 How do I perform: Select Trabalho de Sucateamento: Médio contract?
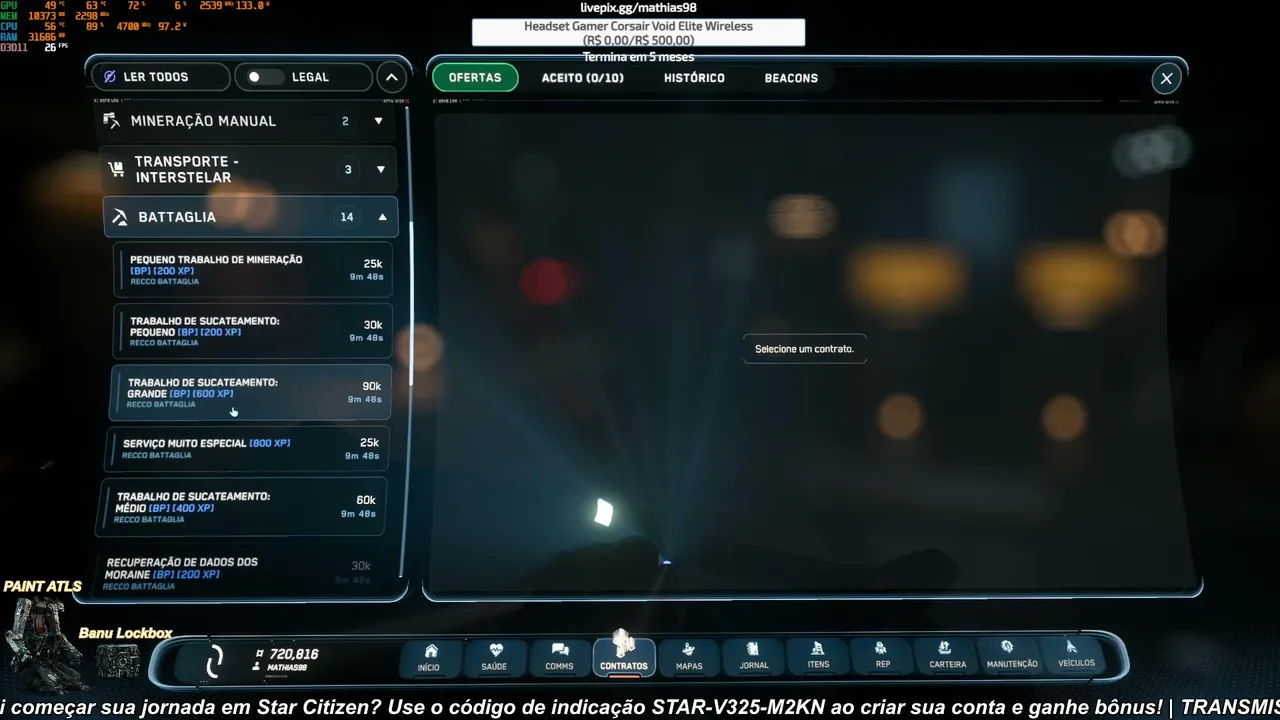[x=241, y=507]
